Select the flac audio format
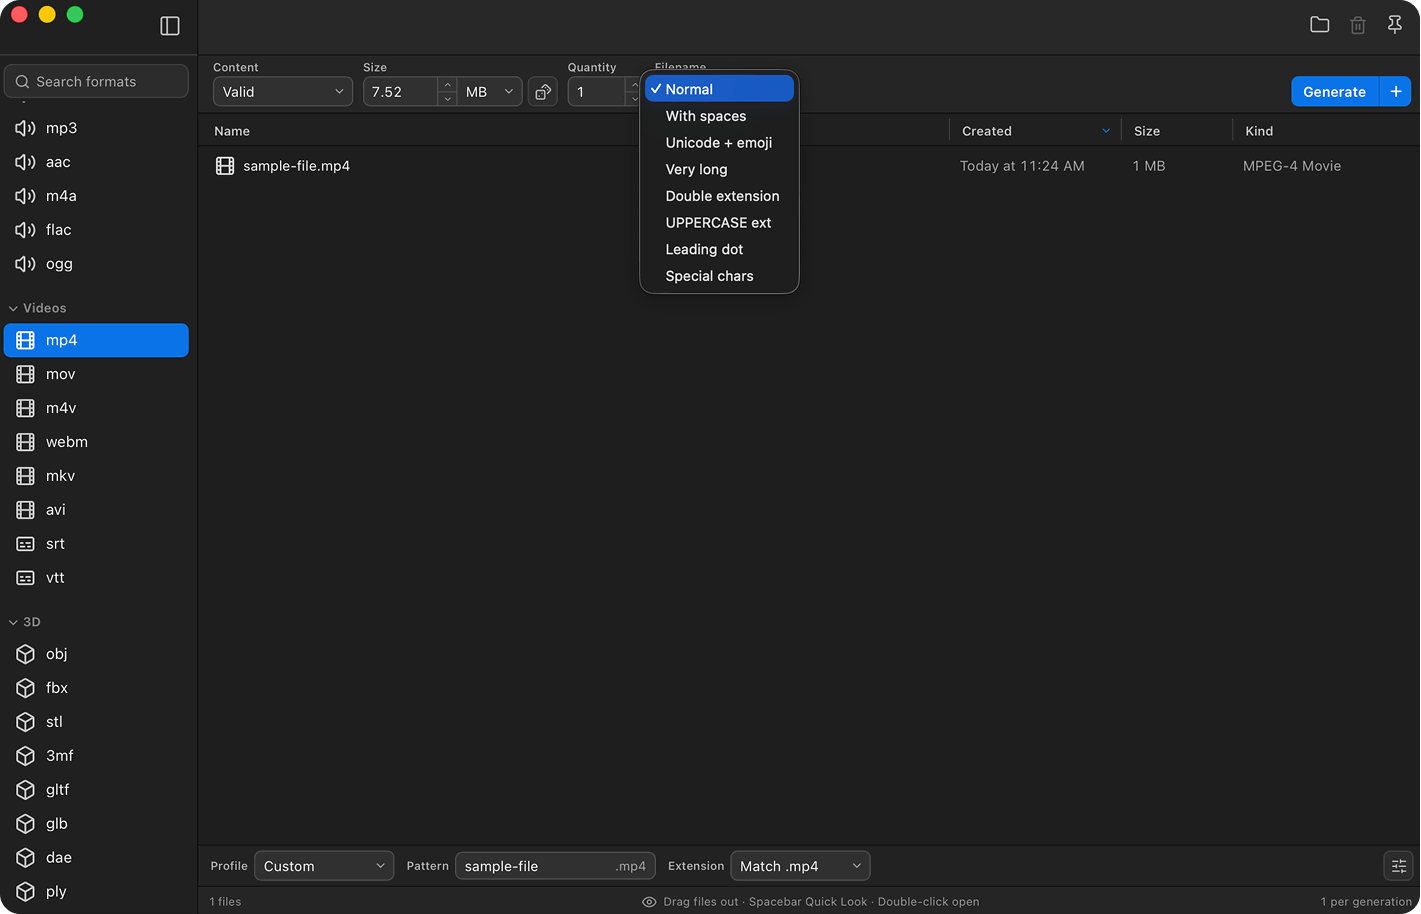The image size is (1421, 914). [96, 230]
